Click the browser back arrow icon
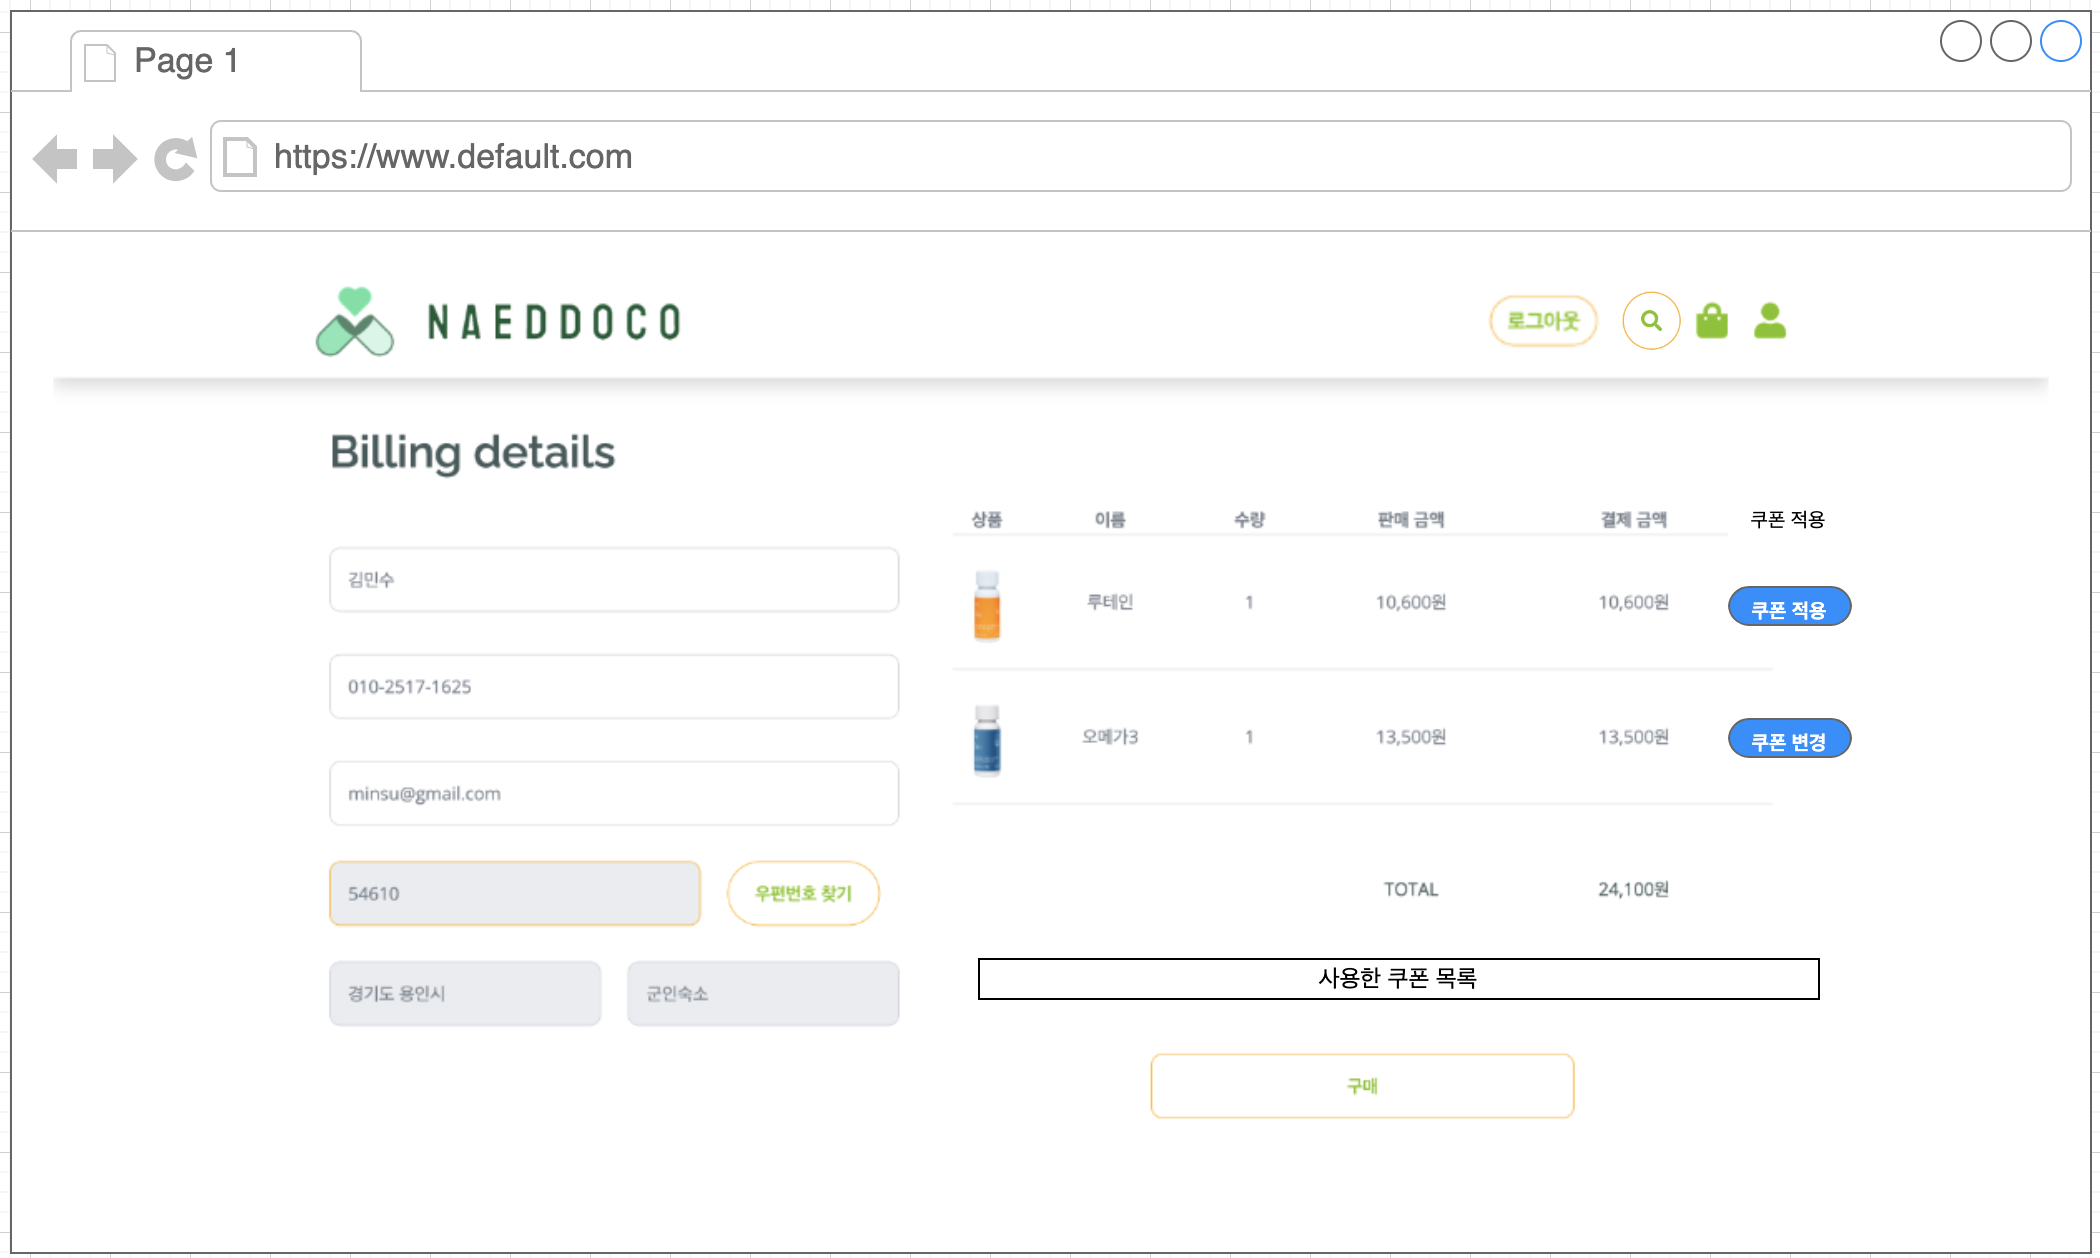2100x1258 pixels. (x=55, y=158)
